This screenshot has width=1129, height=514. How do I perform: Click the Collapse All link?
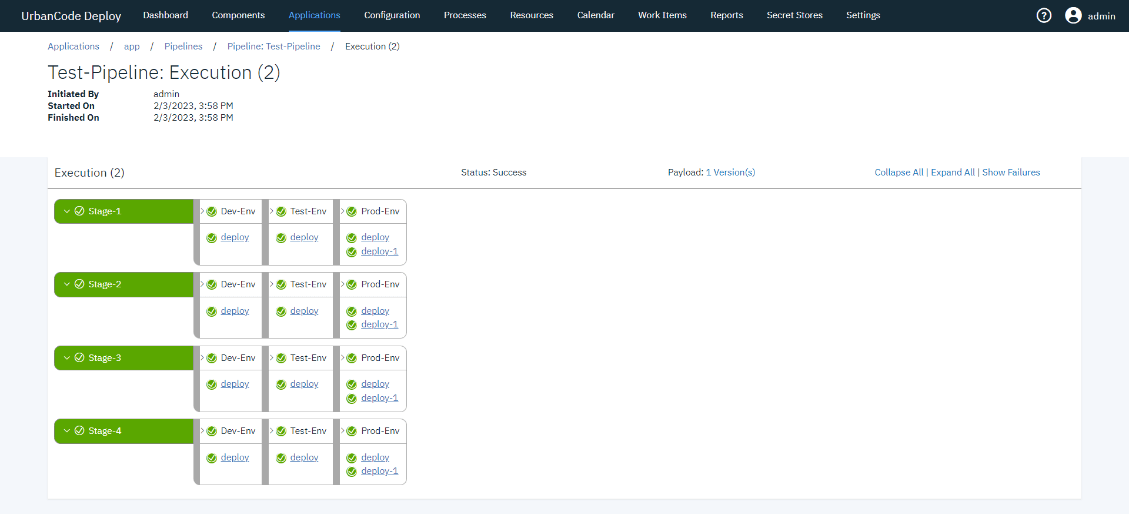pos(898,173)
